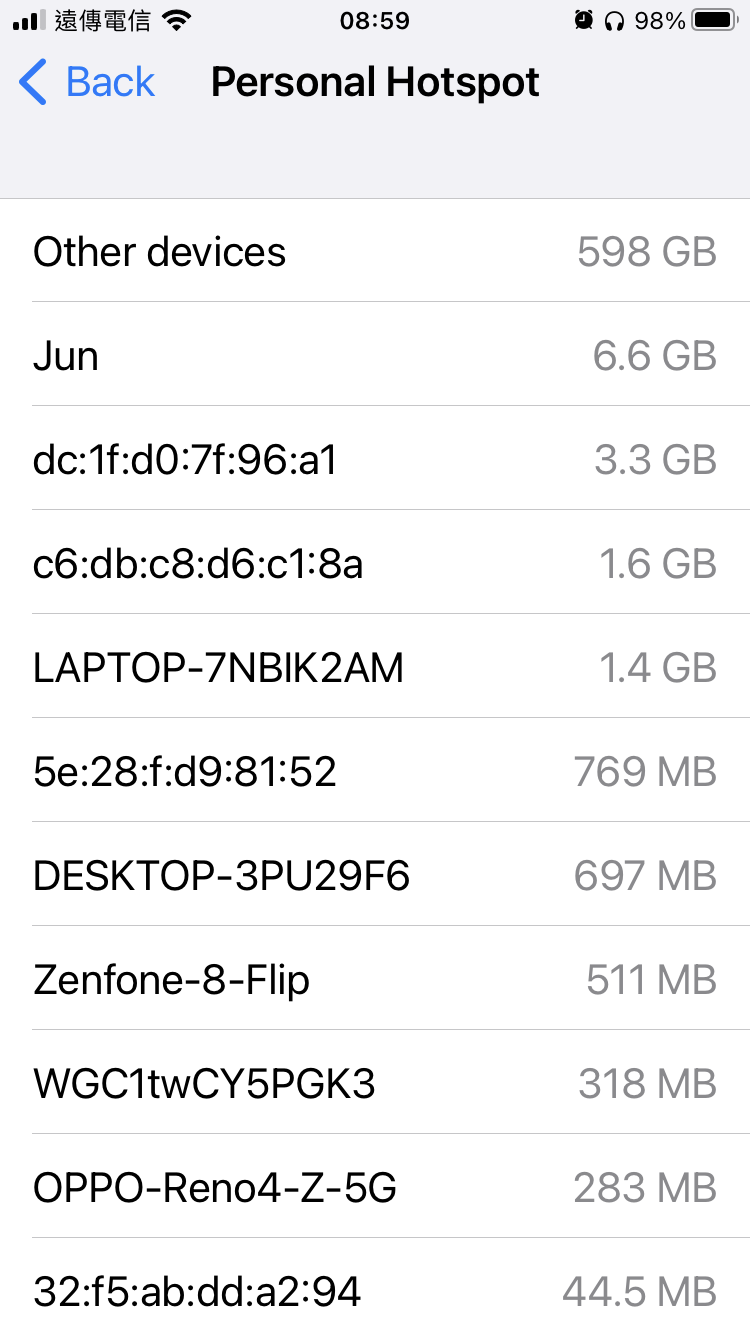Tap the blue back chevron icon
Image resolution: width=750 pixels, height=1334 pixels.
(x=33, y=82)
